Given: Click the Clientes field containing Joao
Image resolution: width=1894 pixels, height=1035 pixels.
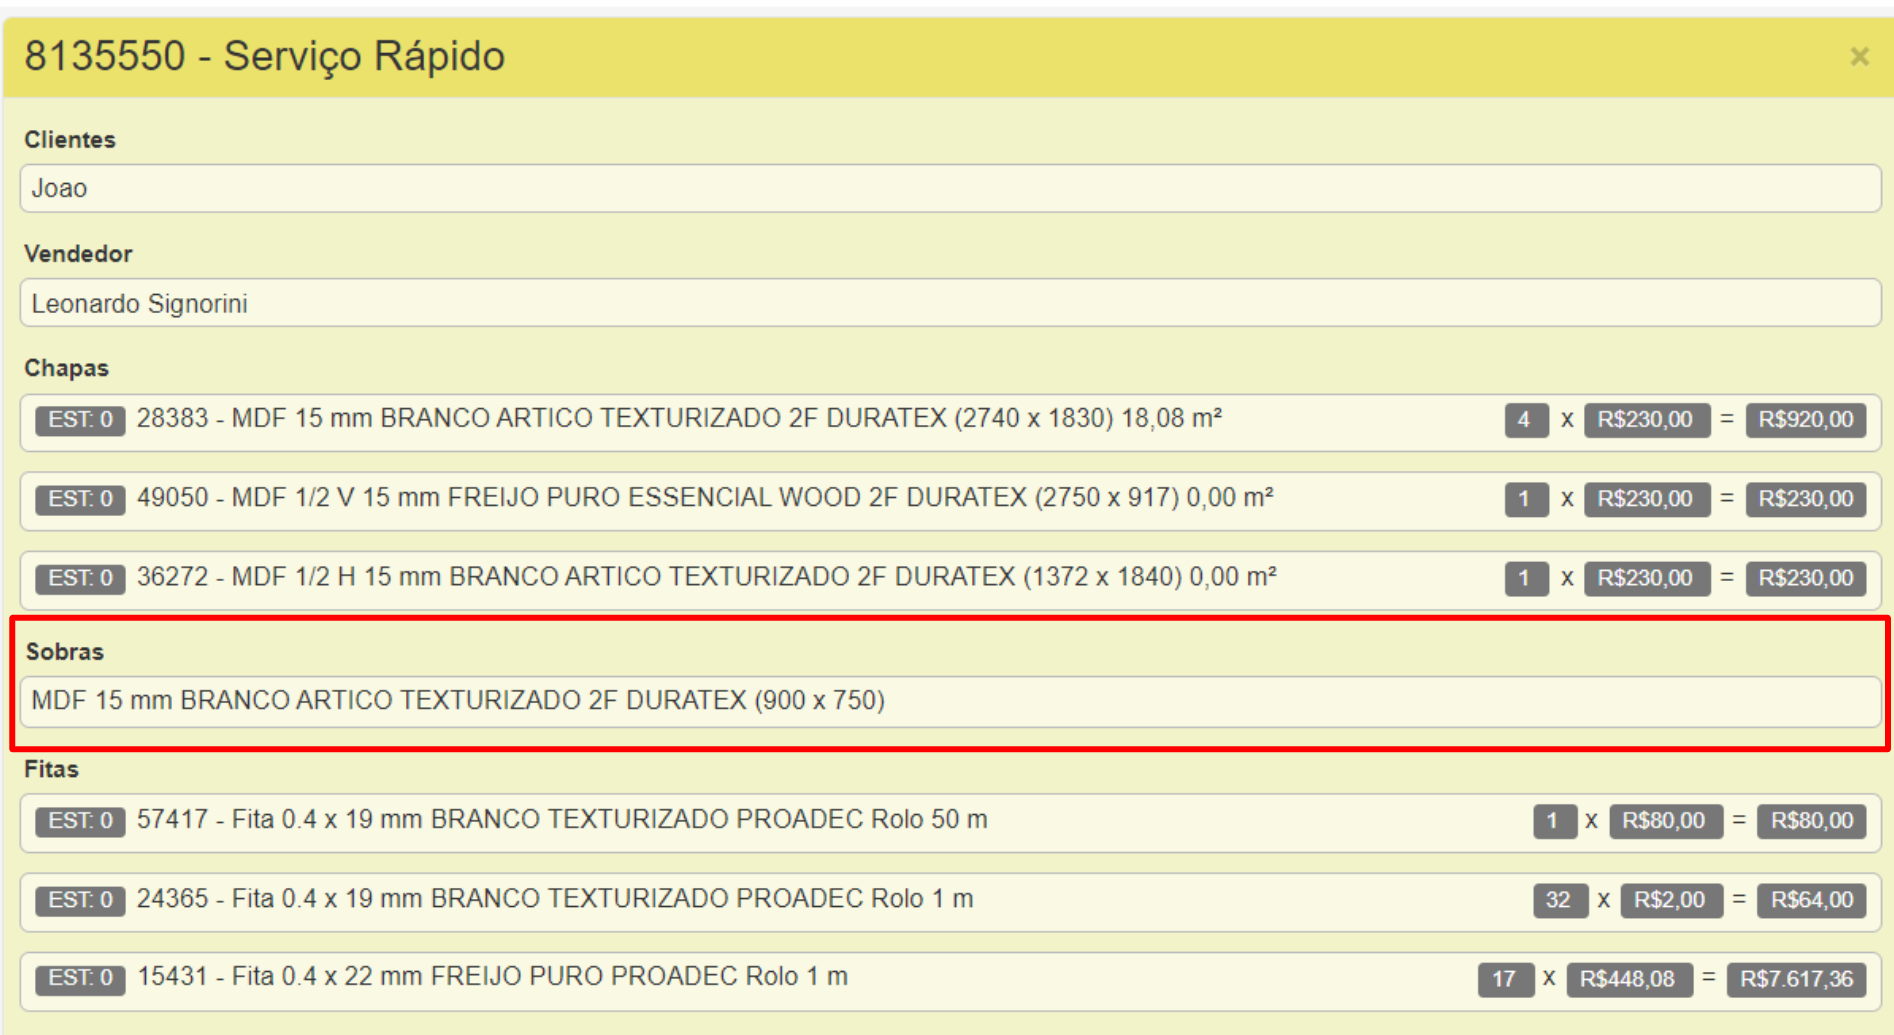Looking at the screenshot, I should pyautogui.click(x=950, y=188).
